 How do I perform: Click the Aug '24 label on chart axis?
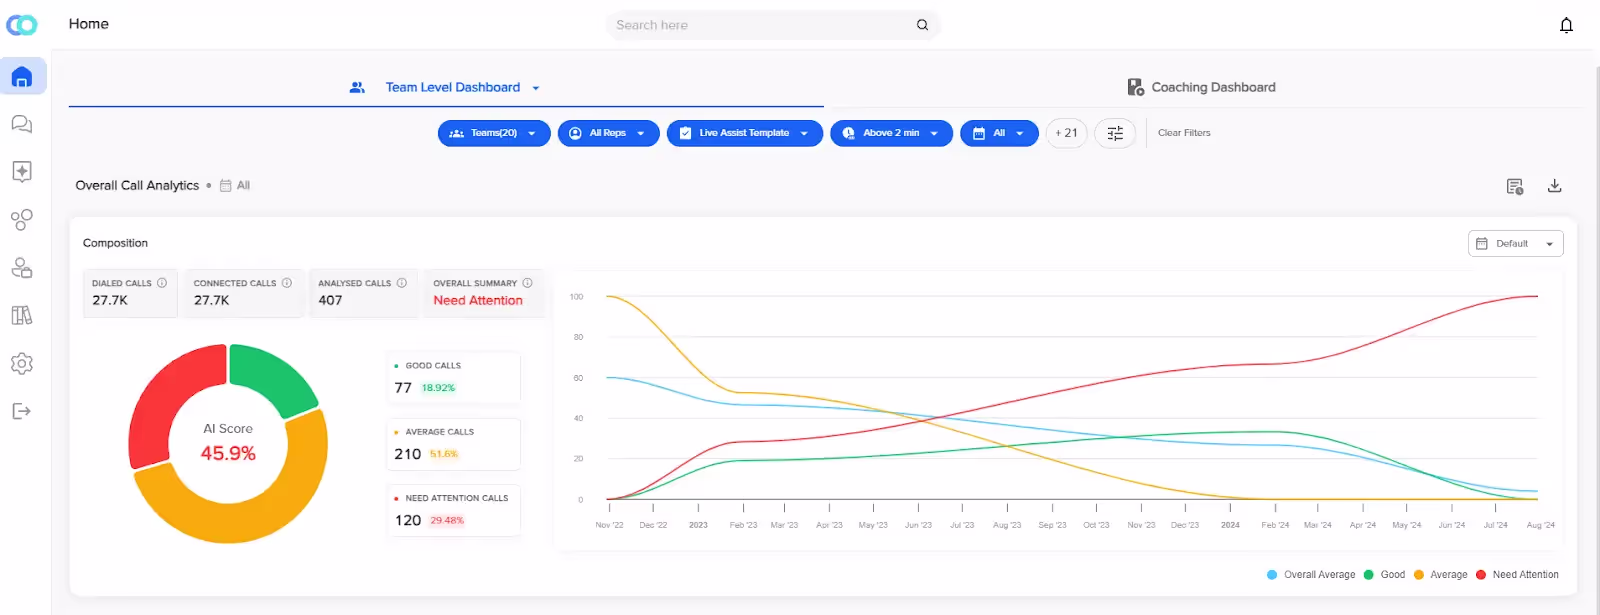point(1540,525)
